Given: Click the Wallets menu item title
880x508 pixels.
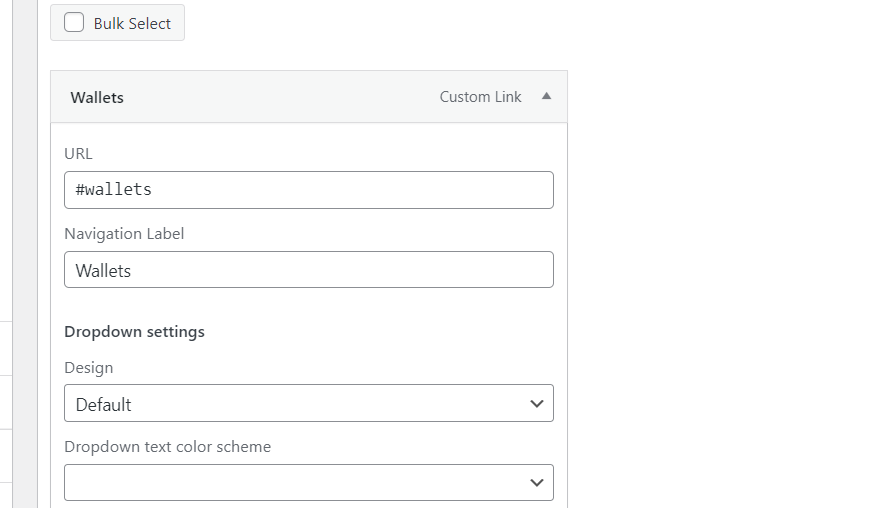Looking at the screenshot, I should pyautogui.click(x=97, y=98).
